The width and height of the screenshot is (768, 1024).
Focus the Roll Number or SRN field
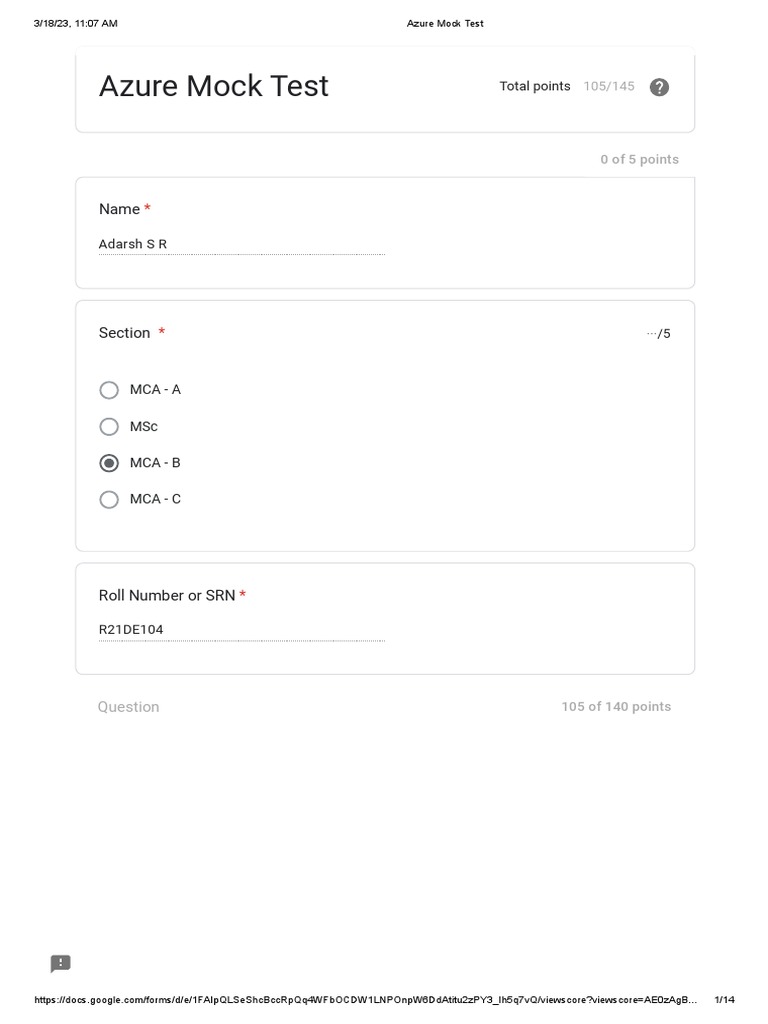tap(241, 630)
